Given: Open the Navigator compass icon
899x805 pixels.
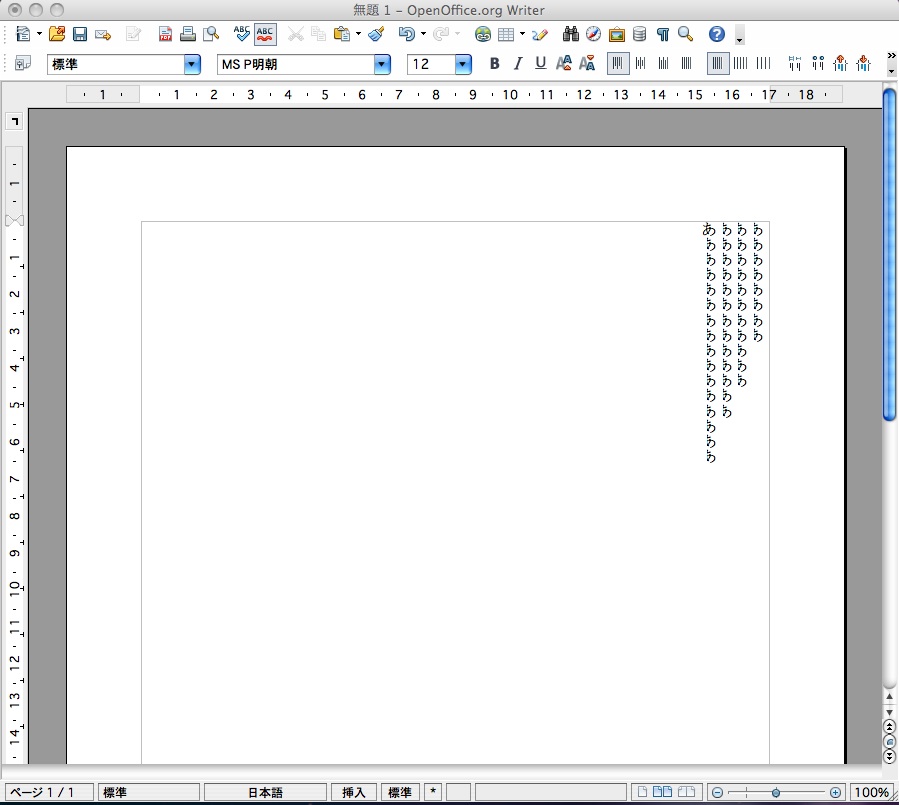Looking at the screenshot, I should 593,34.
